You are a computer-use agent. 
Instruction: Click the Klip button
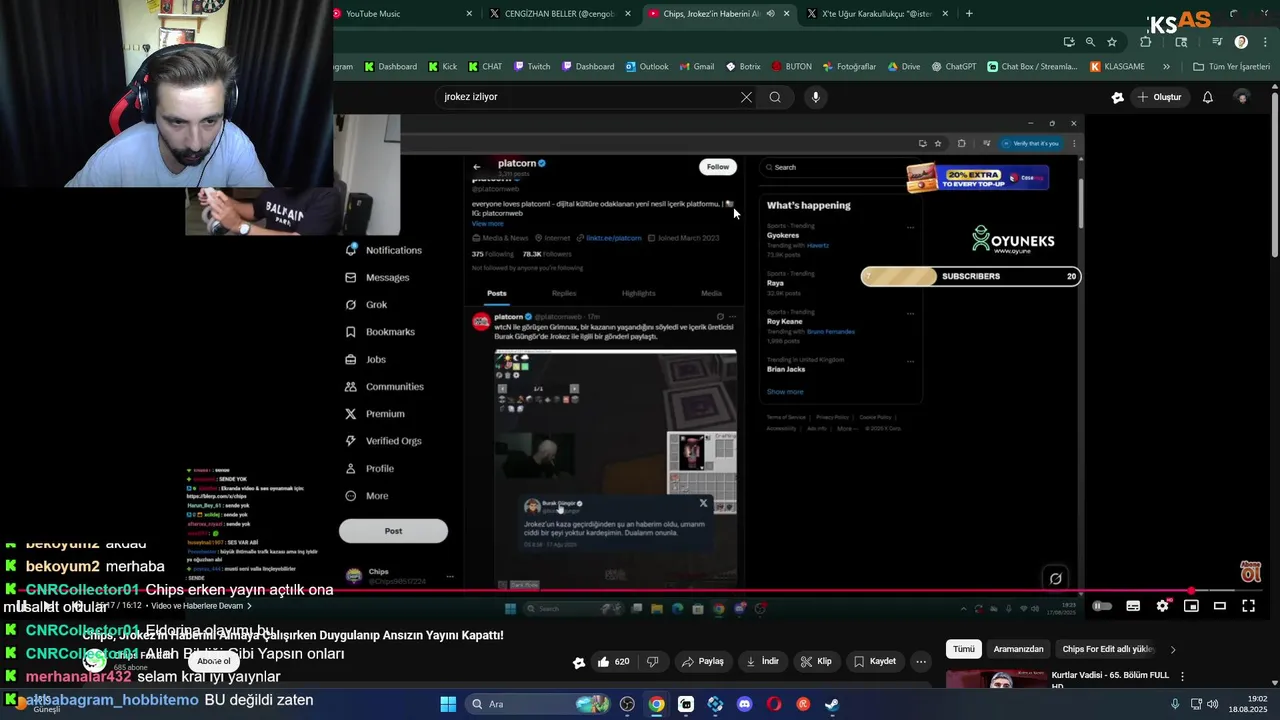[x=816, y=661]
